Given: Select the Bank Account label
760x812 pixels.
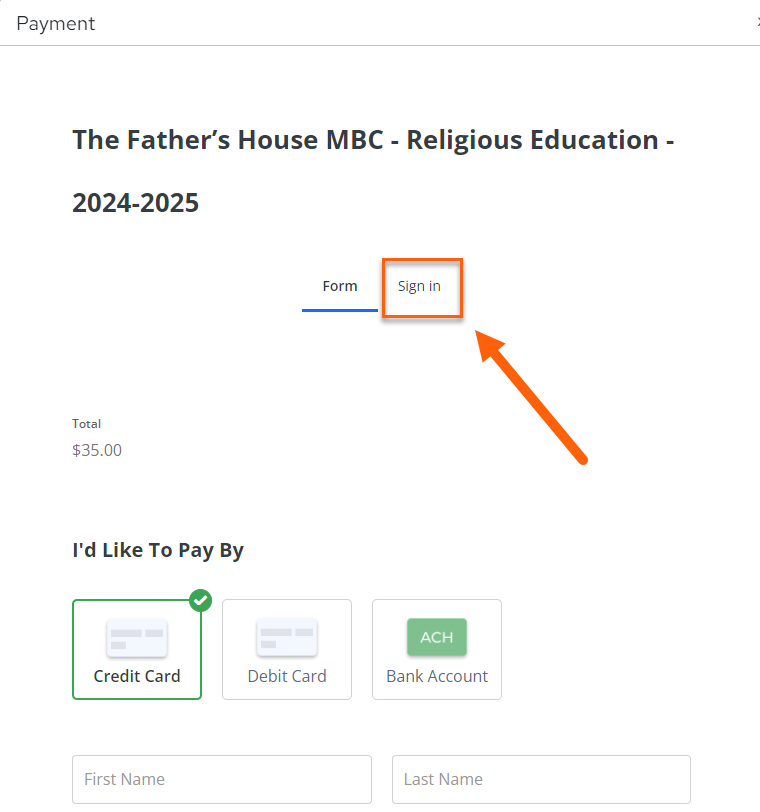Looking at the screenshot, I should click(x=437, y=676).
